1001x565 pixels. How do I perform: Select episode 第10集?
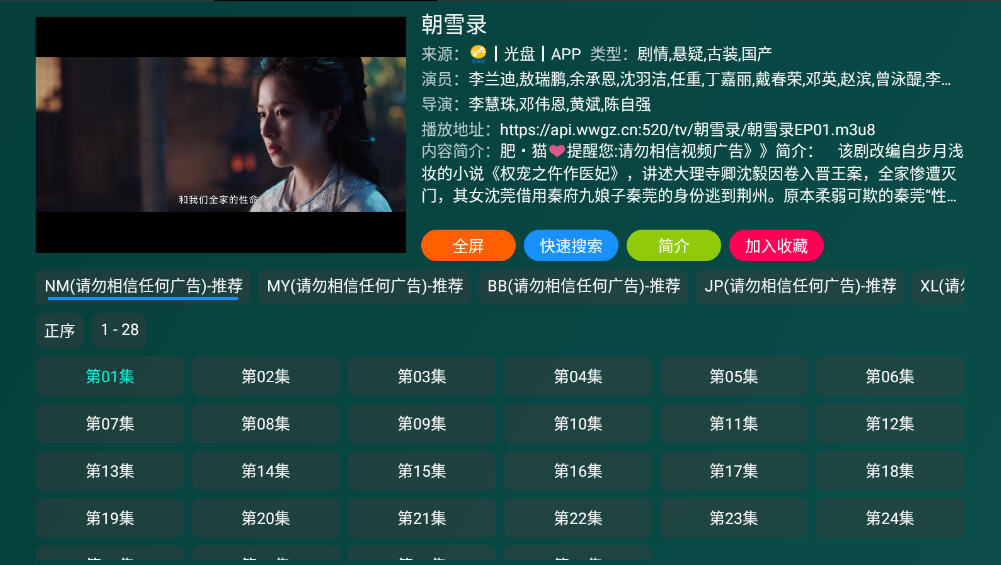coord(578,424)
